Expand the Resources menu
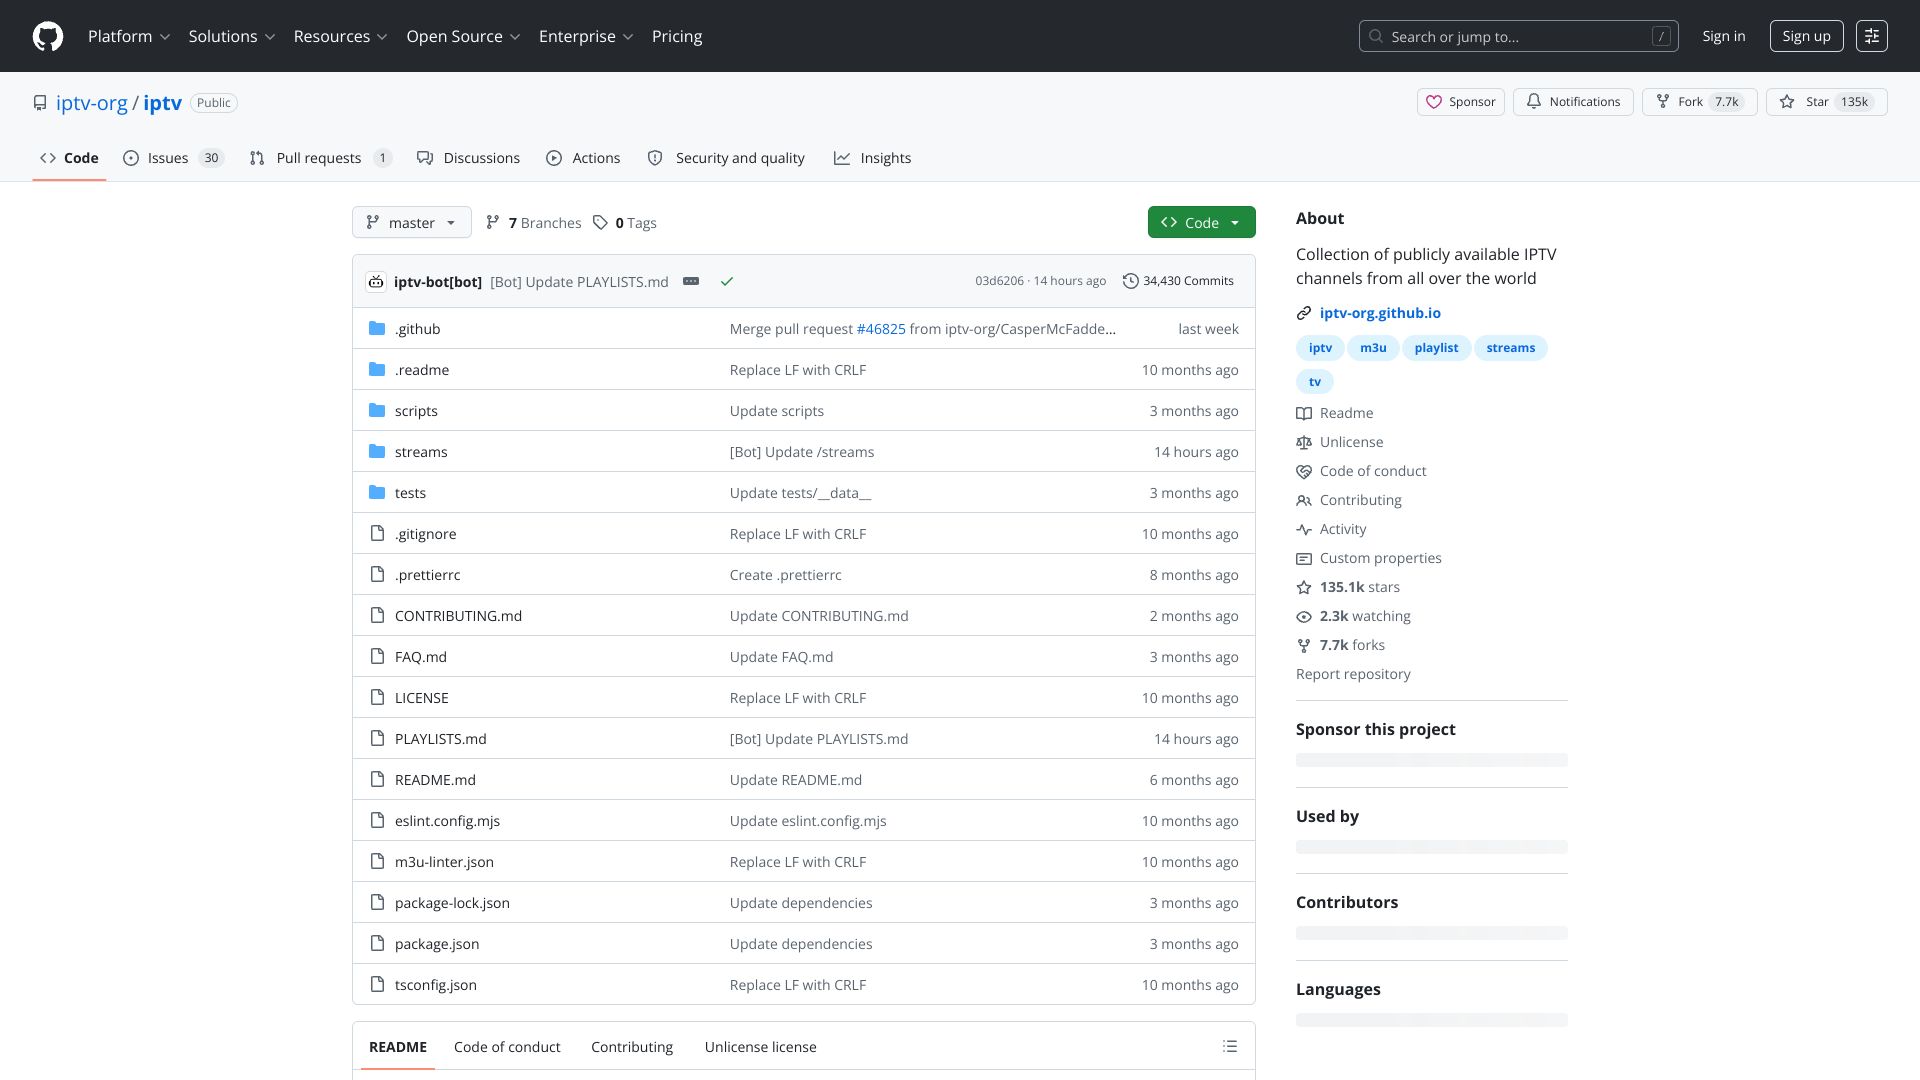This screenshot has width=1920, height=1080. click(341, 36)
